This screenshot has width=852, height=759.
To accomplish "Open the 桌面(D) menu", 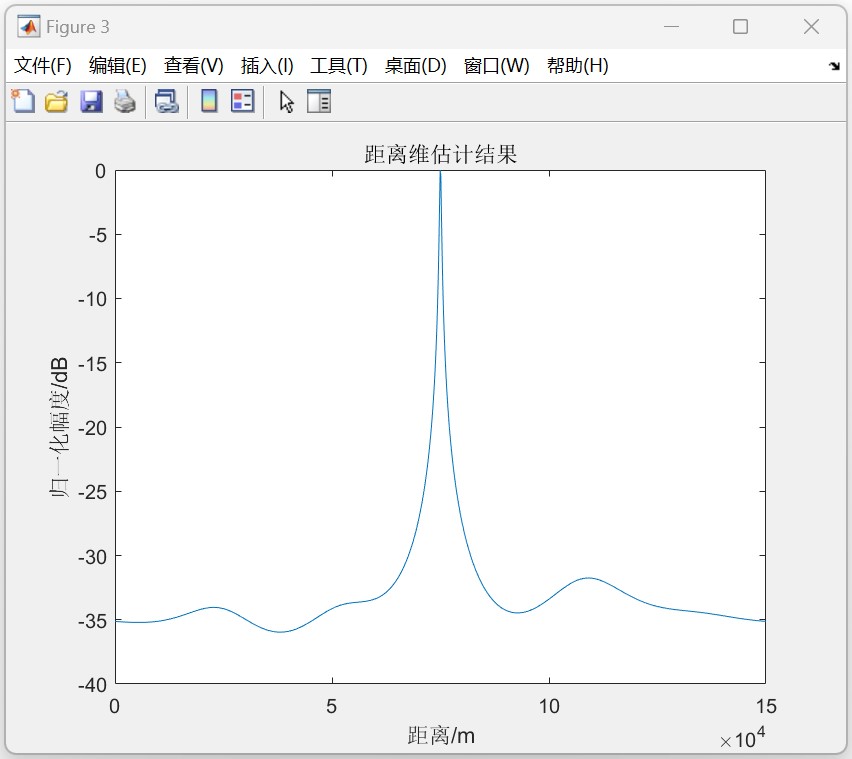I will tap(415, 66).
